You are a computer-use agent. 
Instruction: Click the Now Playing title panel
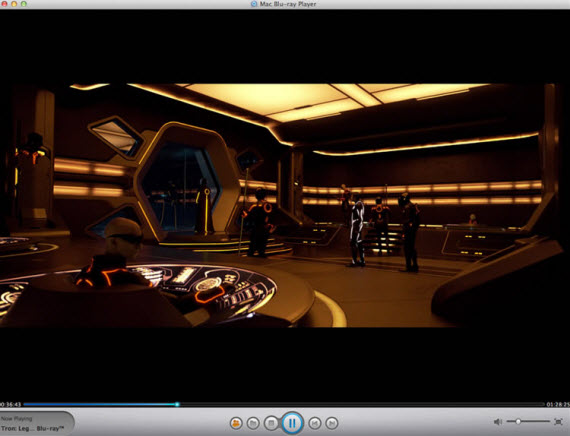(x=36, y=424)
